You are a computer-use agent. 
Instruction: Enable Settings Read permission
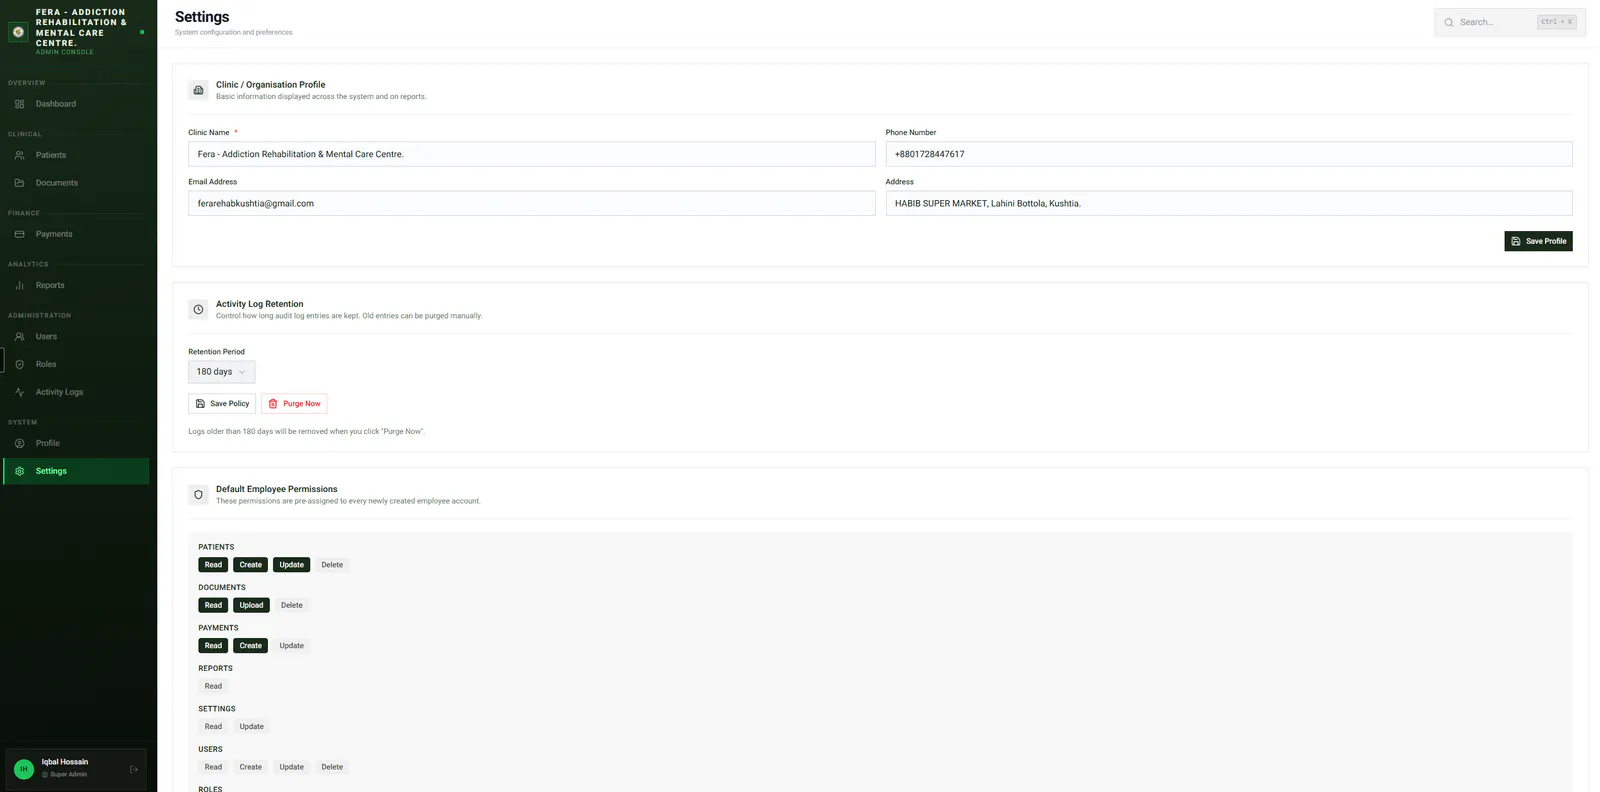(x=213, y=727)
